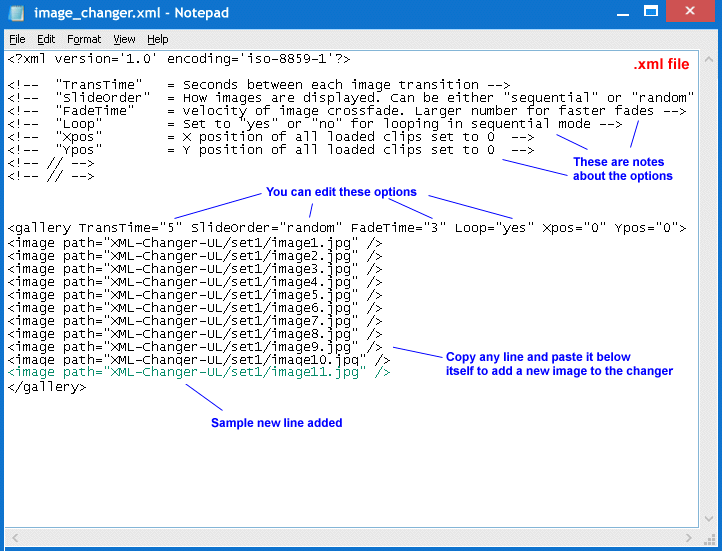Click the "TransTime" comment line
Image resolution: width=722 pixels, height=551 pixels.
click(259, 85)
